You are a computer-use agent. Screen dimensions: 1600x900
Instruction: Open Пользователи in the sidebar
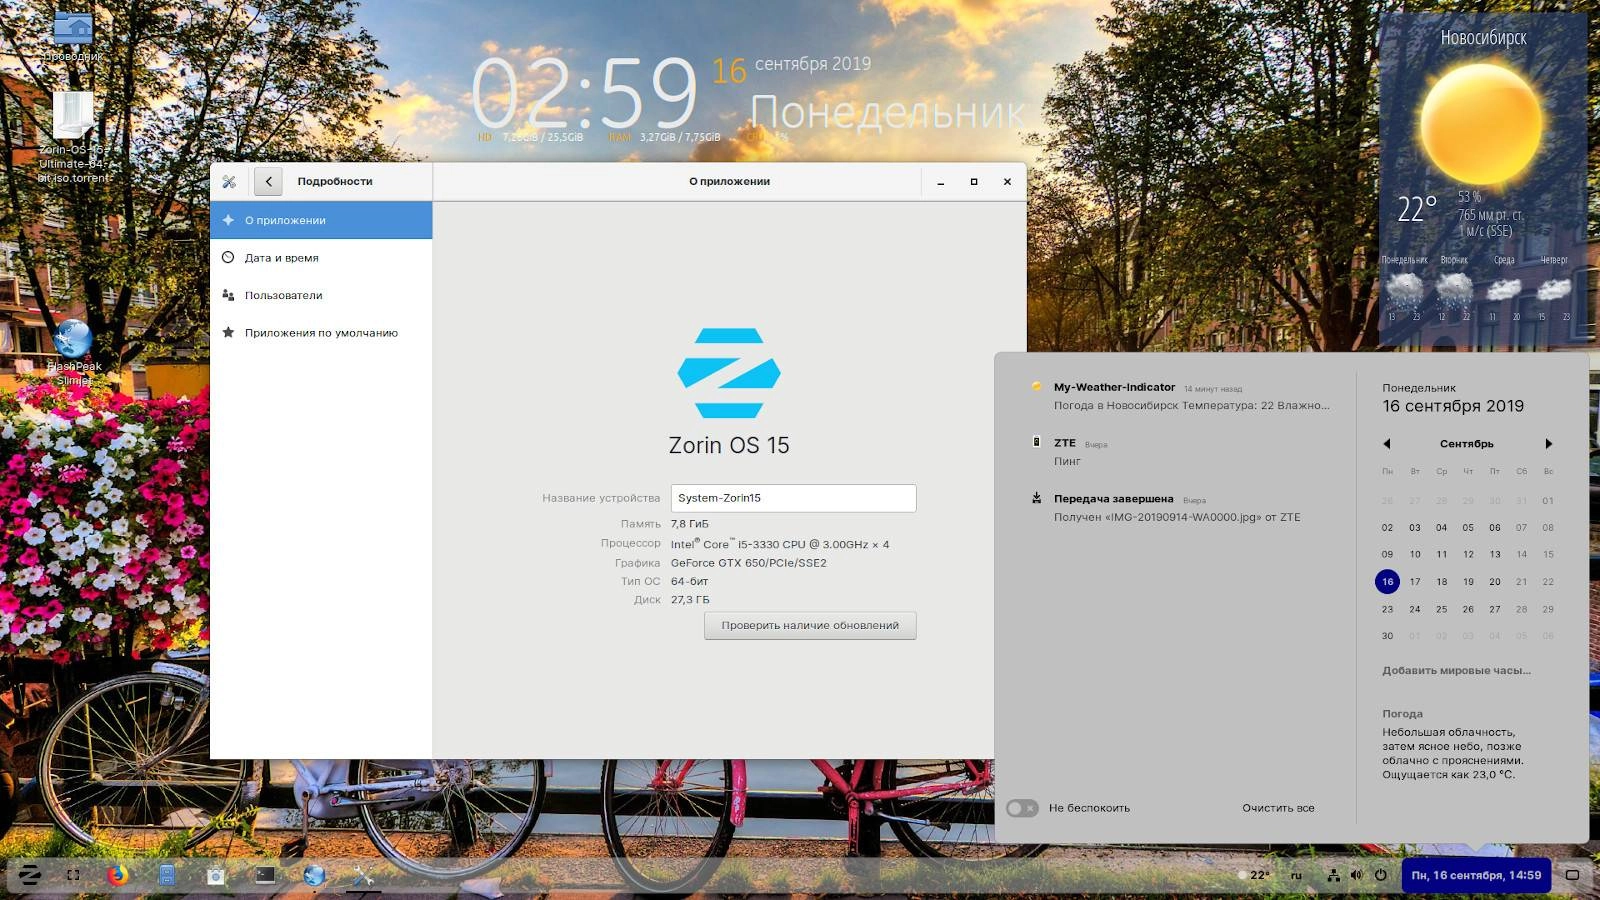click(321, 295)
